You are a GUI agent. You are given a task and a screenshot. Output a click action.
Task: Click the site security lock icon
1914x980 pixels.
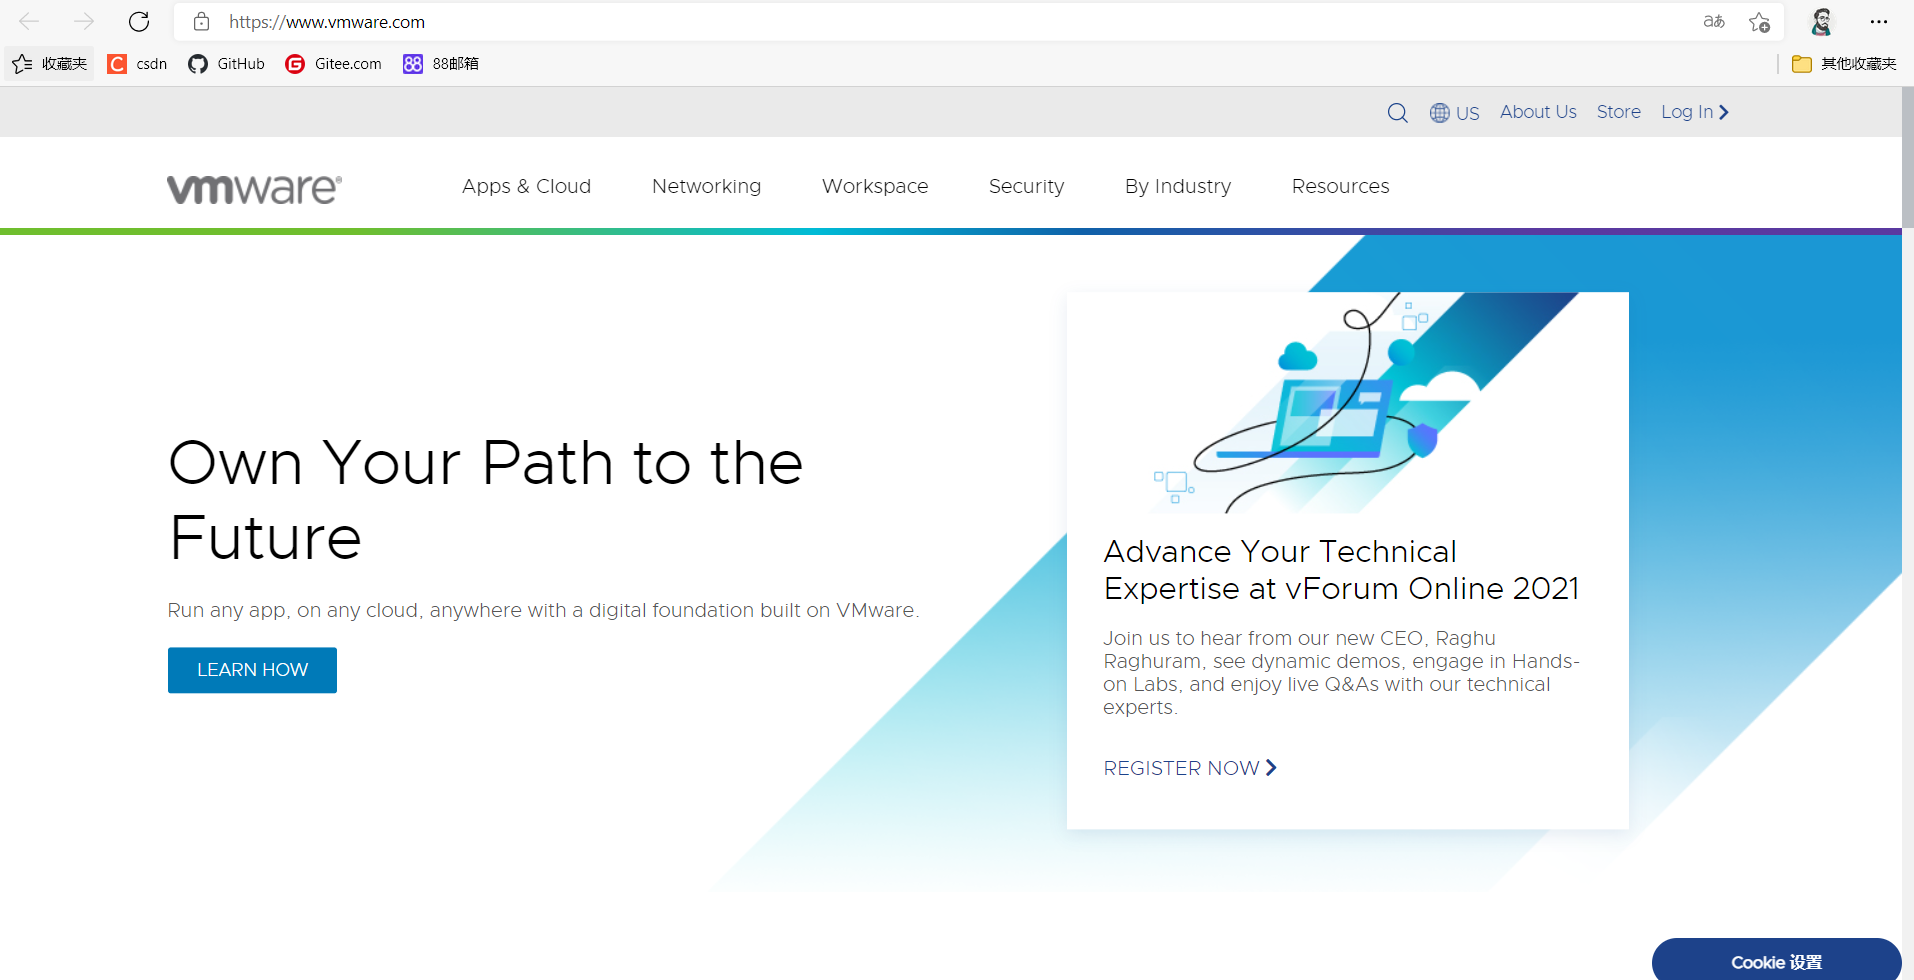pos(201,21)
